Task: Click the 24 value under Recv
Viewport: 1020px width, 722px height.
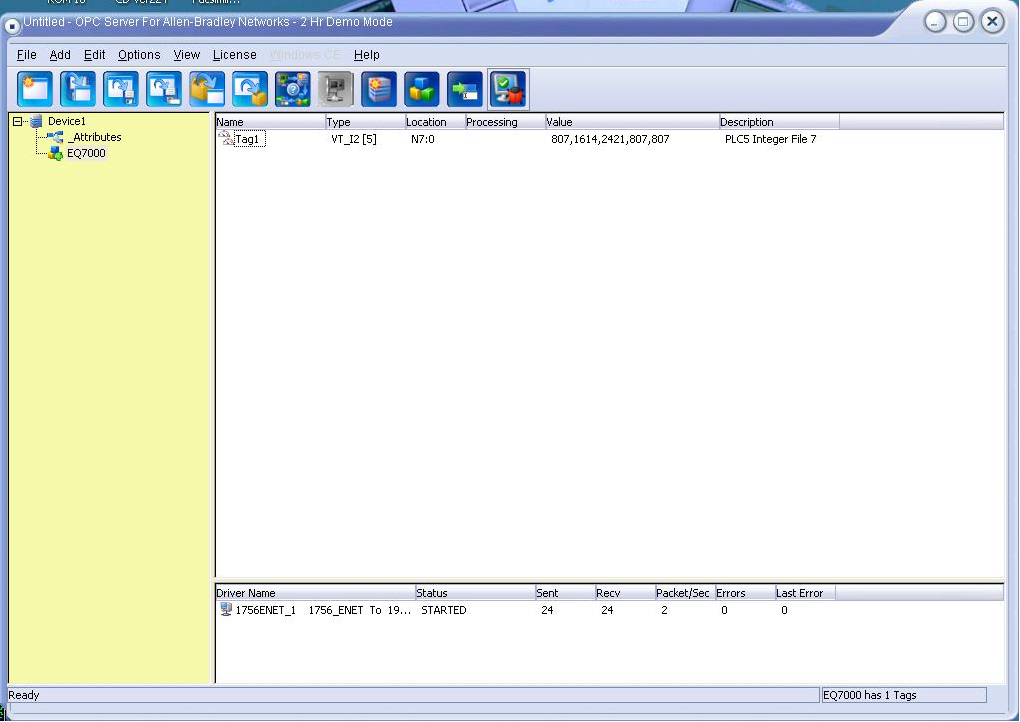Action: 607,610
